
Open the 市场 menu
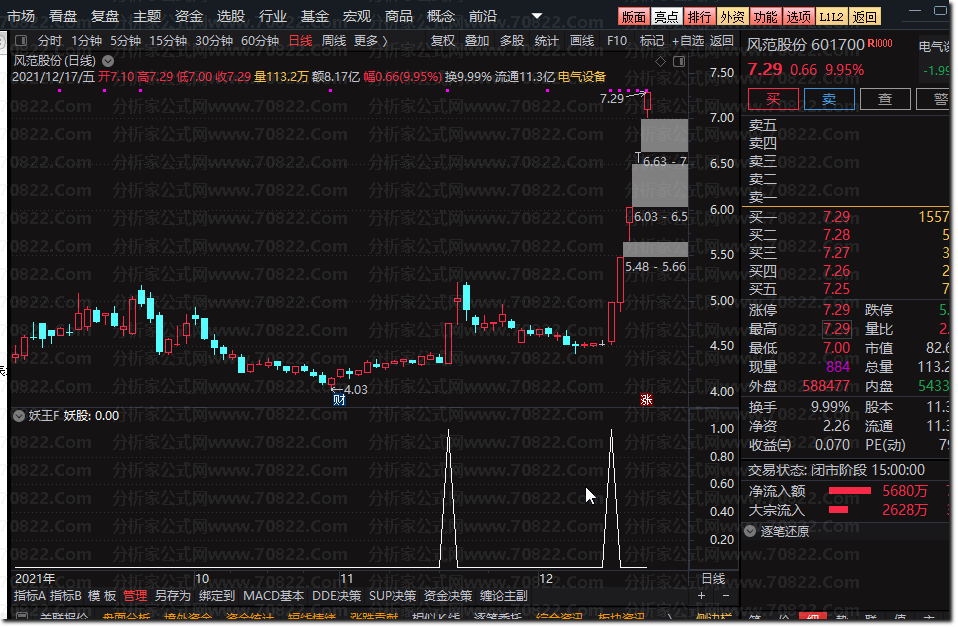point(21,16)
